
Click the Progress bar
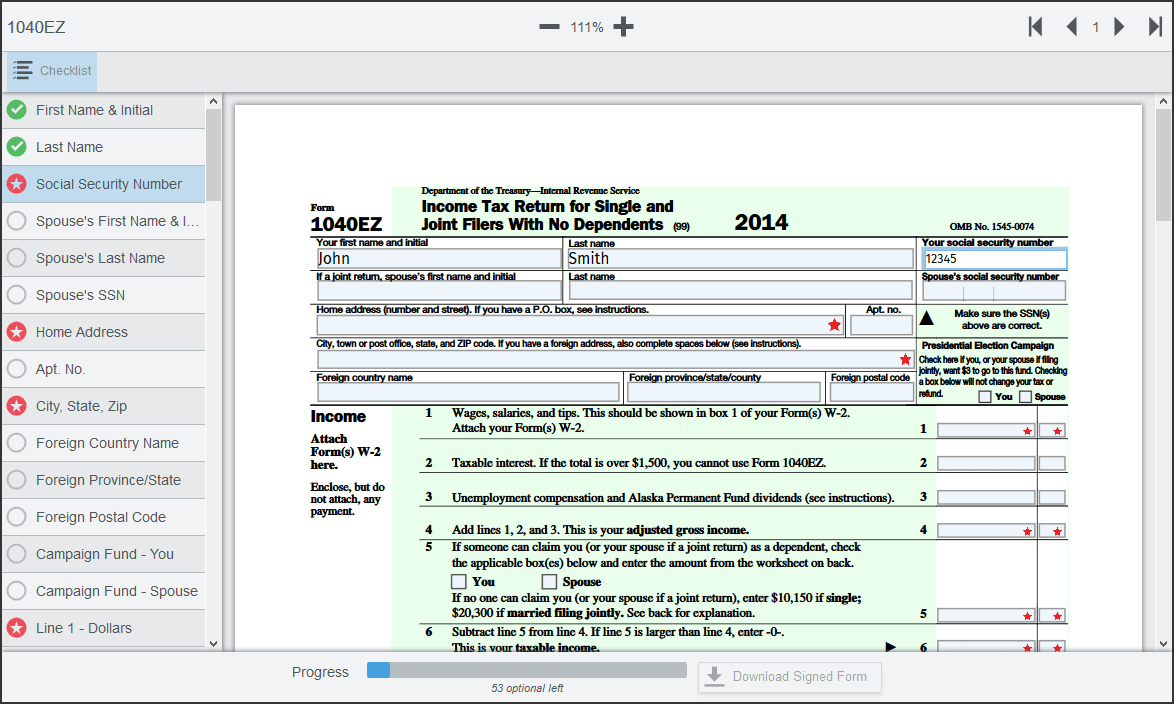click(x=527, y=670)
